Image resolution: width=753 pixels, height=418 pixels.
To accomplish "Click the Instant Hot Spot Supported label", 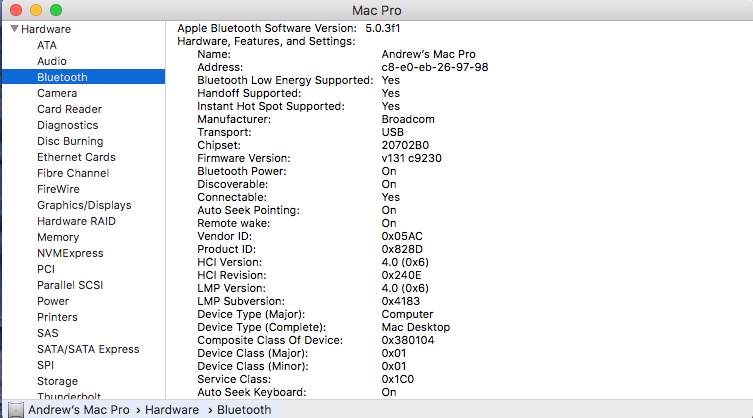I will point(271,106).
